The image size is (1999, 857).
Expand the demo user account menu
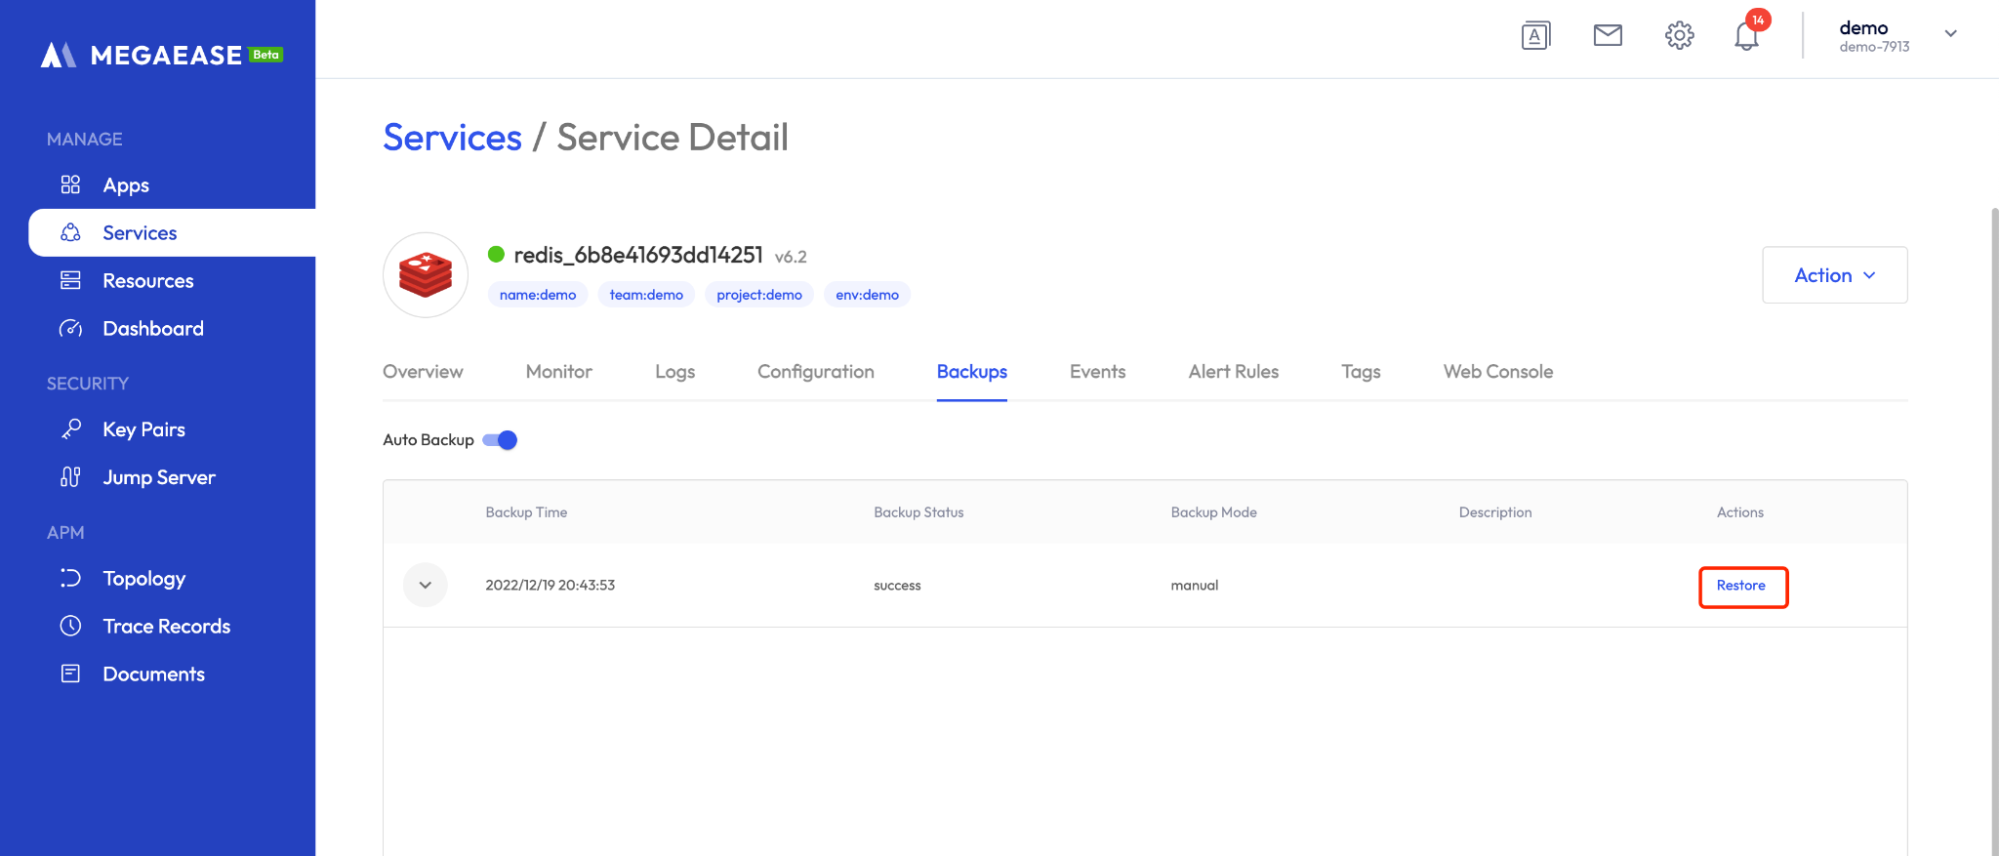(1951, 34)
